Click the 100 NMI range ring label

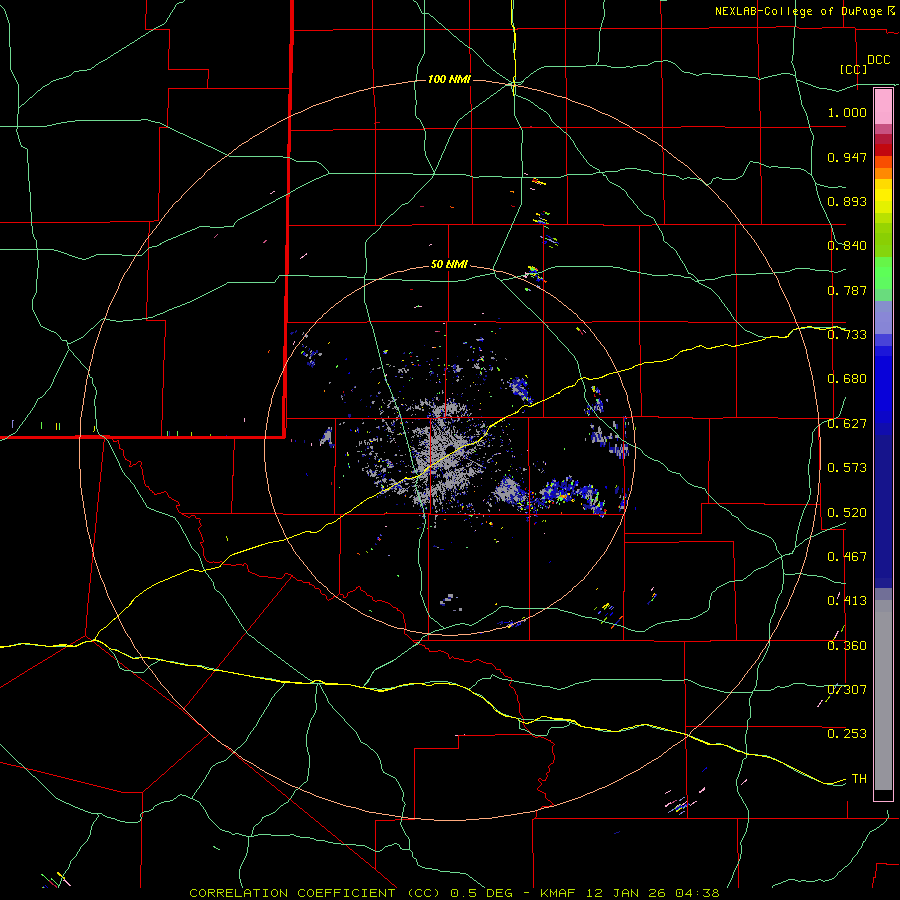click(449, 79)
